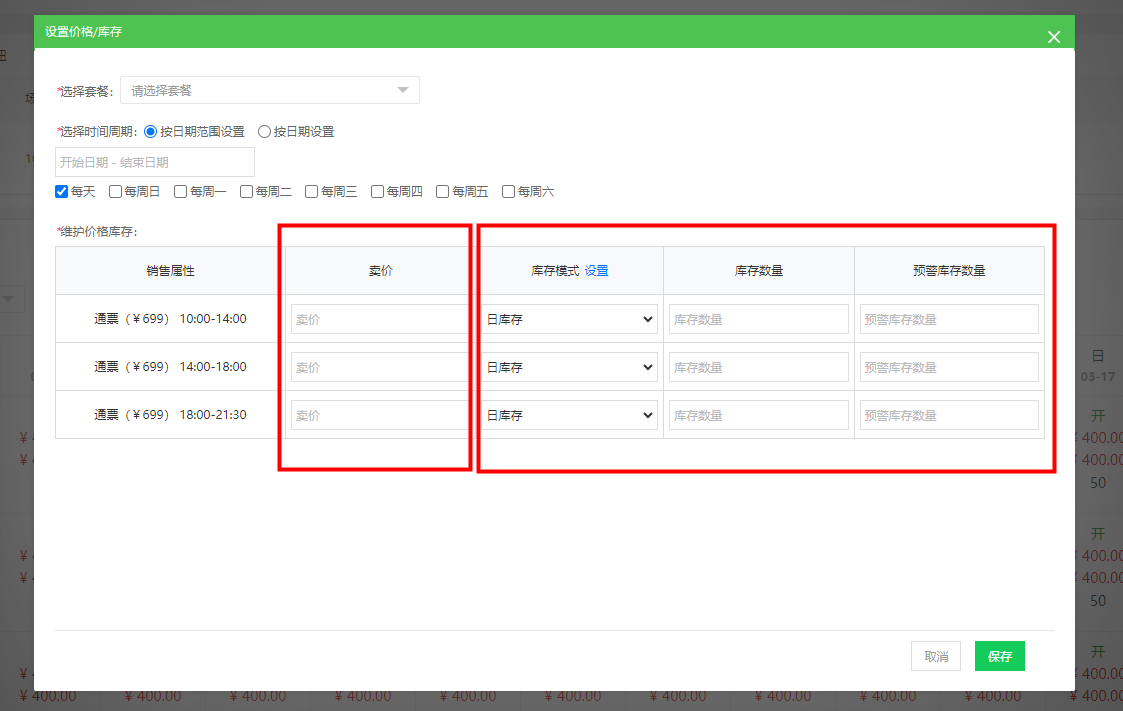The height and width of the screenshot is (711, 1123).
Task: Open the 请选择套餐 dropdown
Action: pyautogui.click(x=269, y=90)
